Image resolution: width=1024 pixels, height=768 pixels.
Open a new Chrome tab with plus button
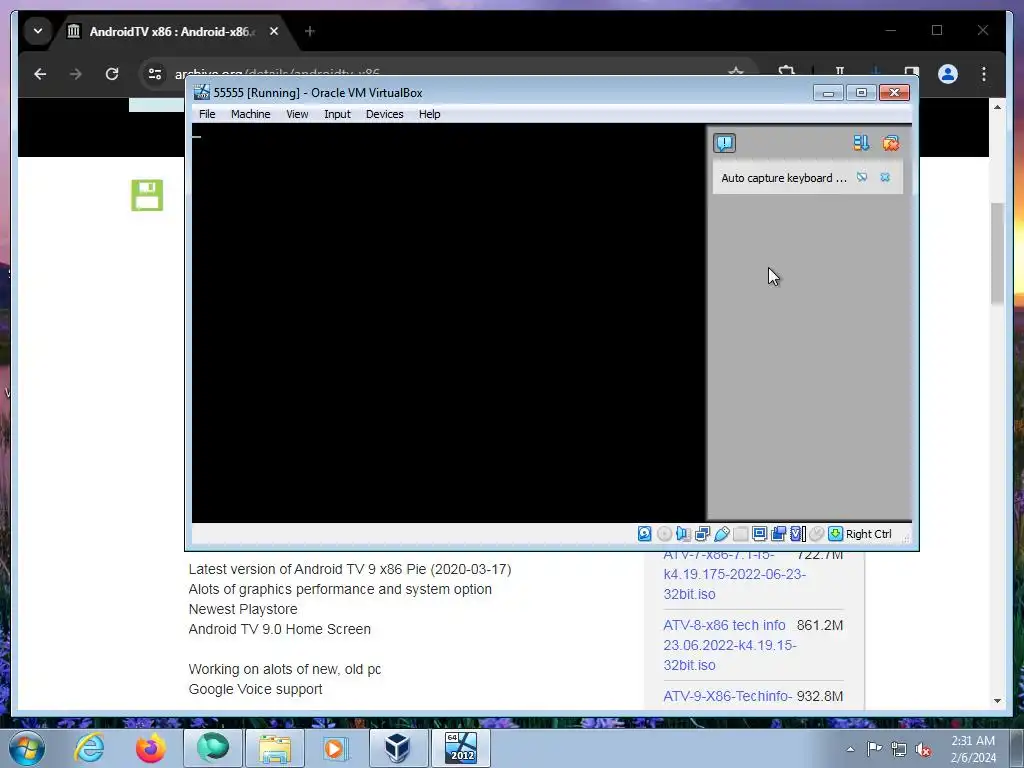tap(310, 31)
